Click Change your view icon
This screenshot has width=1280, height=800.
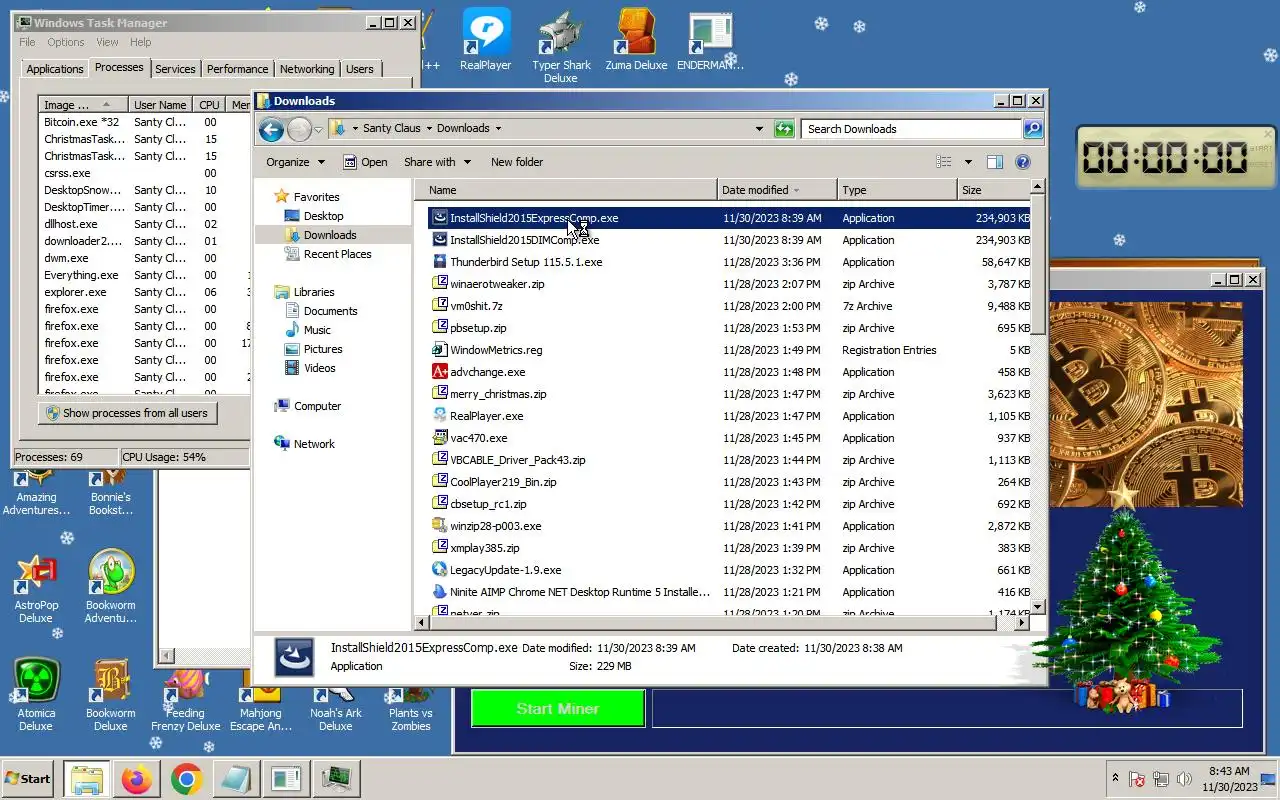coord(944,162)
